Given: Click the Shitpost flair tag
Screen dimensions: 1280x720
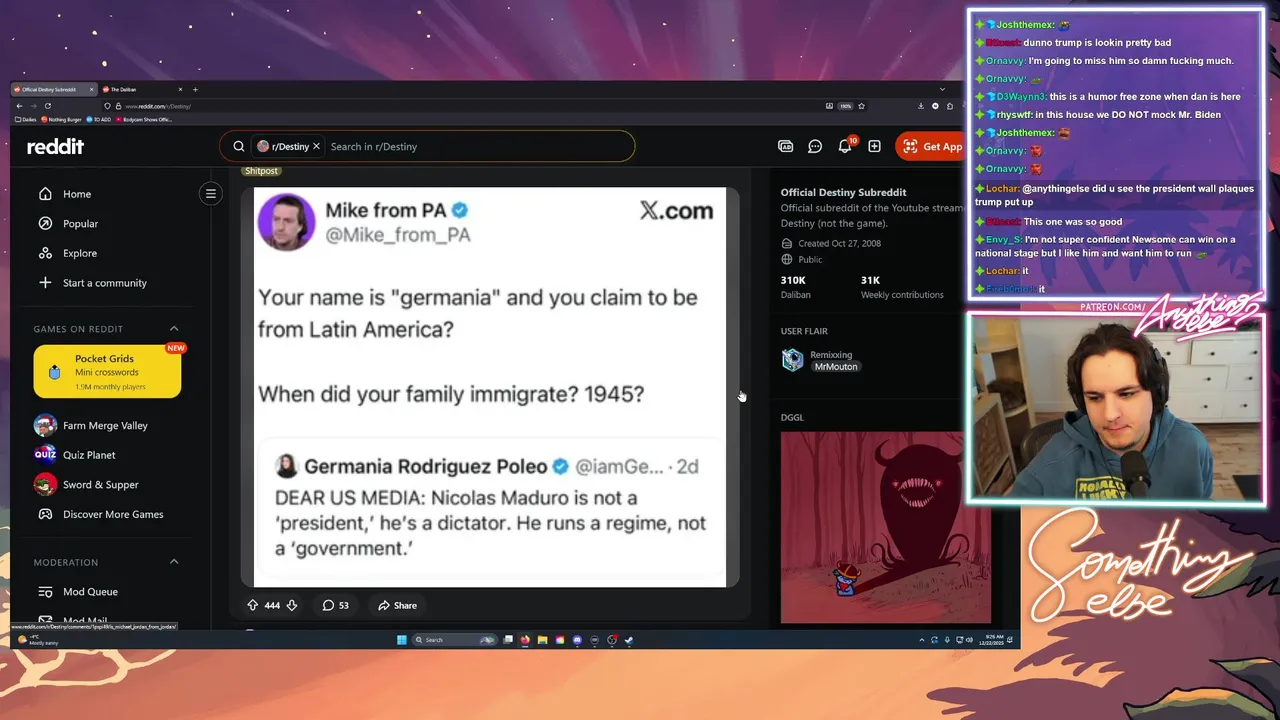Looking at the screenshot, I should (261, 171).
